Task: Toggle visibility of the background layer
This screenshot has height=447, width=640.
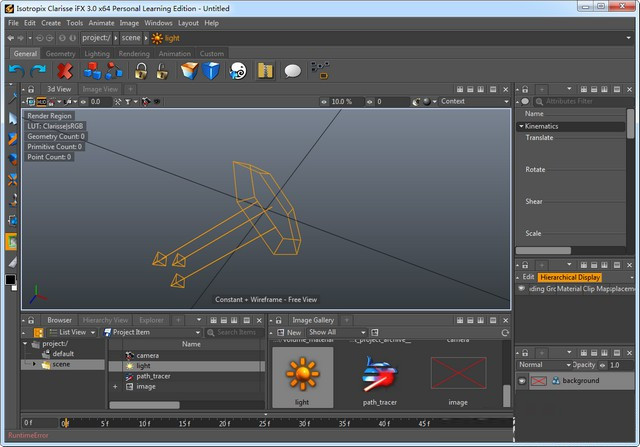Action: pos(522,381)
